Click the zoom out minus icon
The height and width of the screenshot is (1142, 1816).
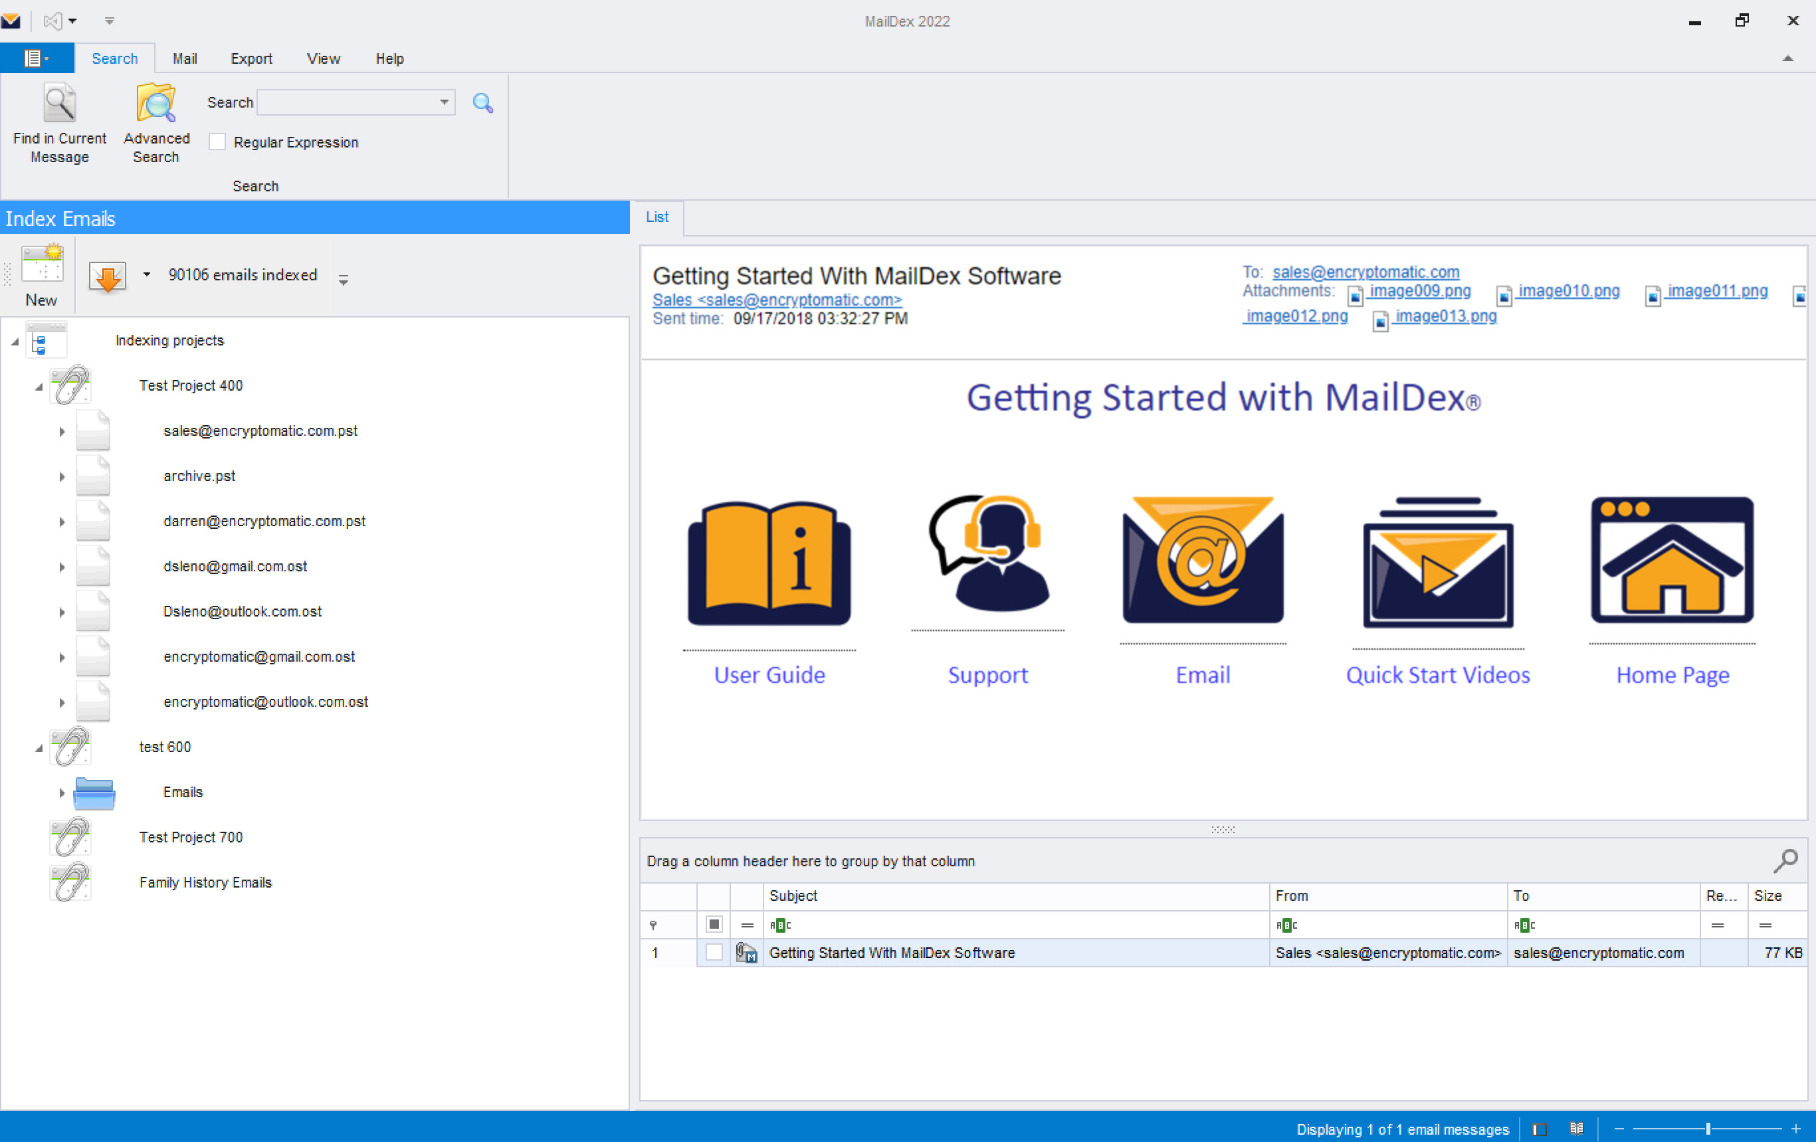(x=1619, y=1129)
